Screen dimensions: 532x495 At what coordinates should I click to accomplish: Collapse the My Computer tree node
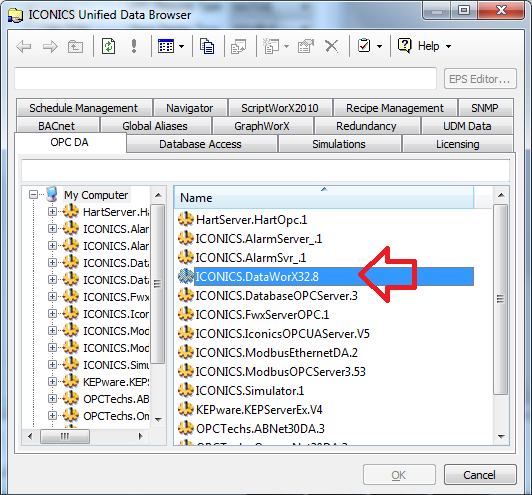pyautogui.click(x=33, y=195)
